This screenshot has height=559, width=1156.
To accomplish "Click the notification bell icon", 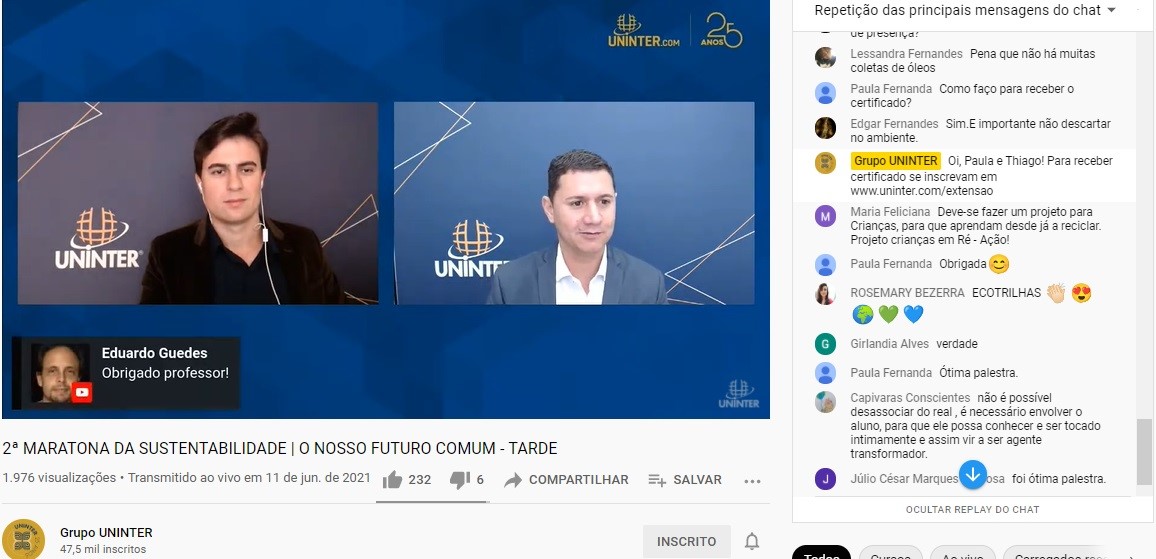I will tap(752, 541).
